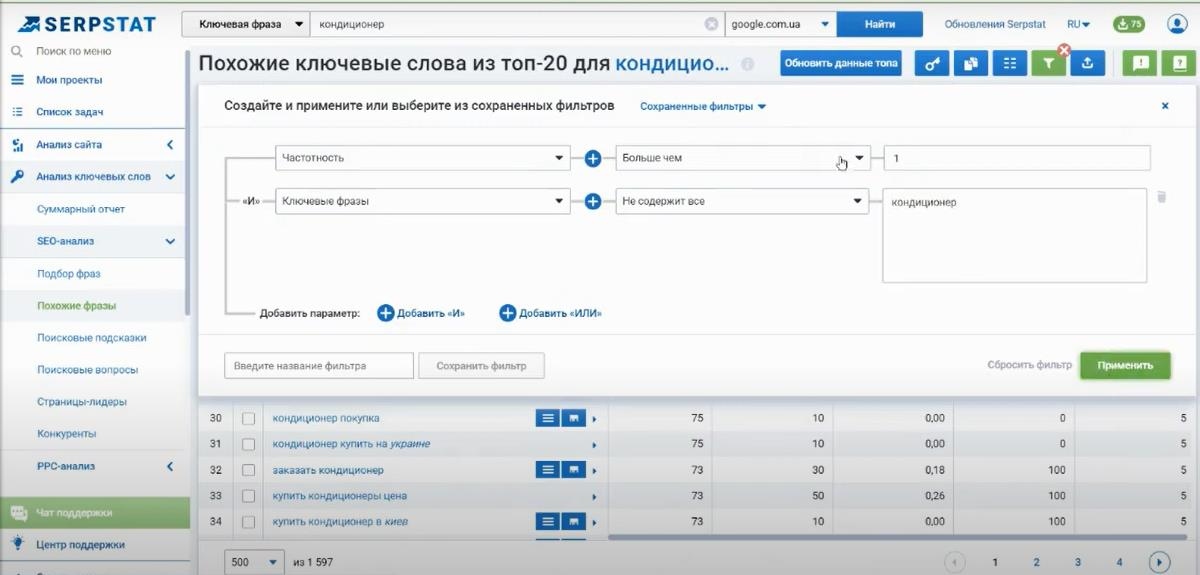Click 'Добавить «ИЛИ»' parameter button

pyautogui.click(x=551, y=313)
